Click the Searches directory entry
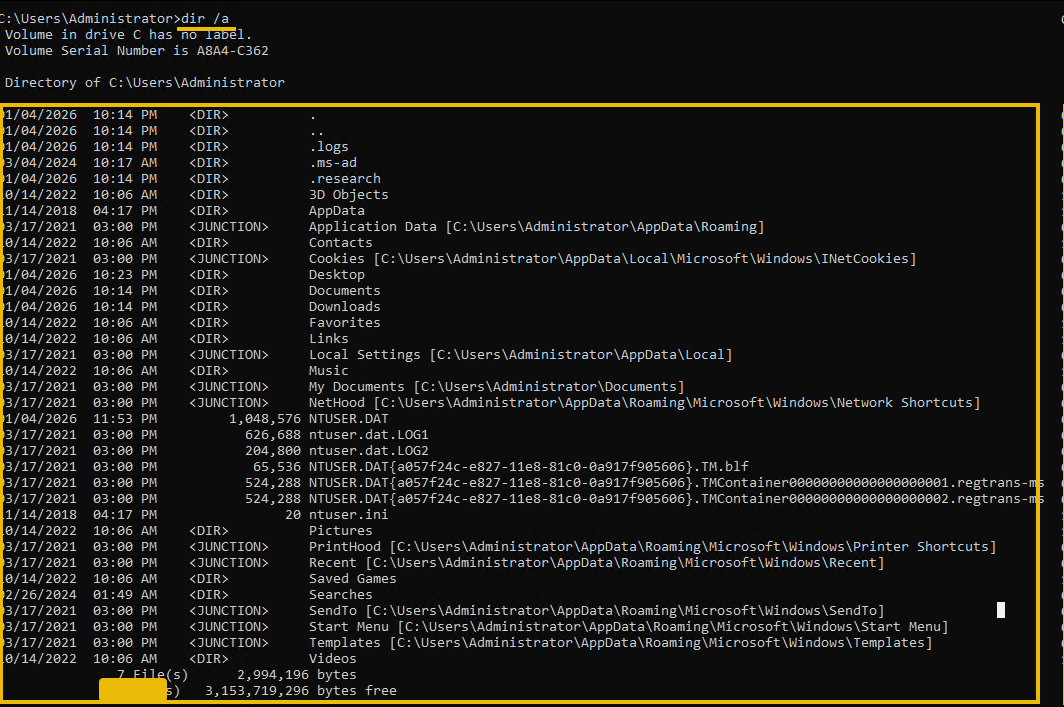 [340, 594]
